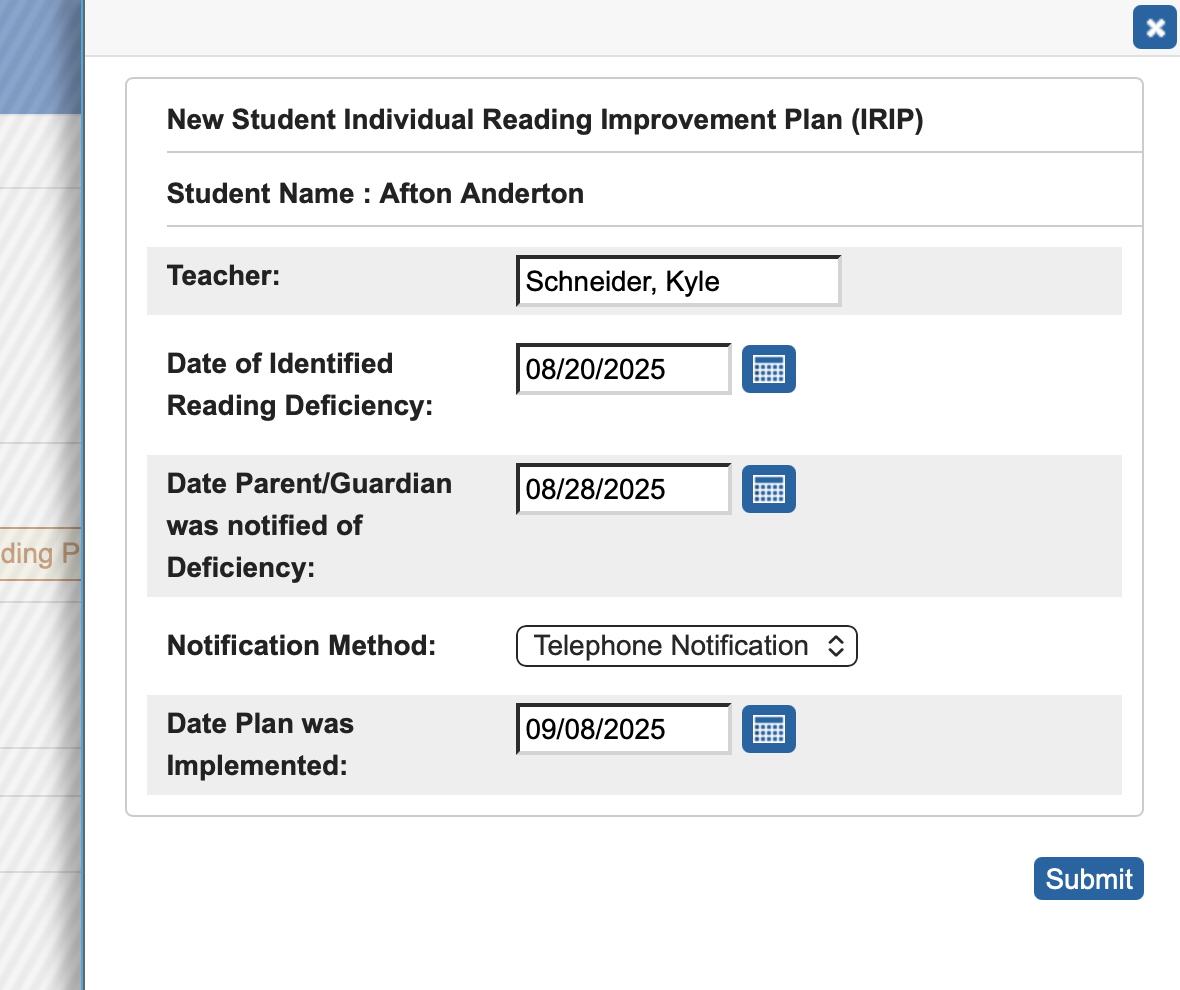The width and height of the screenshot is (1180, 990).
Task: Click the IRIP plan title header
Action: [x=545, y=119]
